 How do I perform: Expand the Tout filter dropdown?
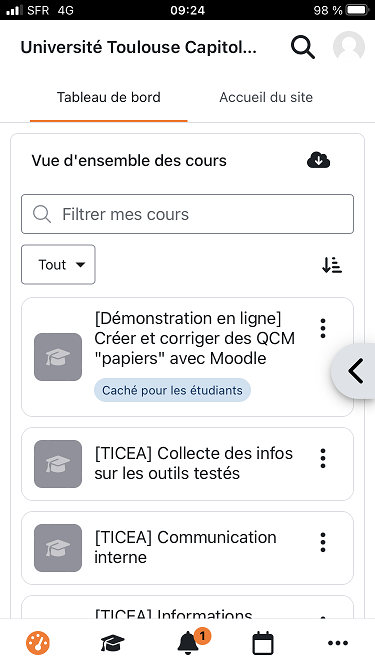tap(58, 265)
